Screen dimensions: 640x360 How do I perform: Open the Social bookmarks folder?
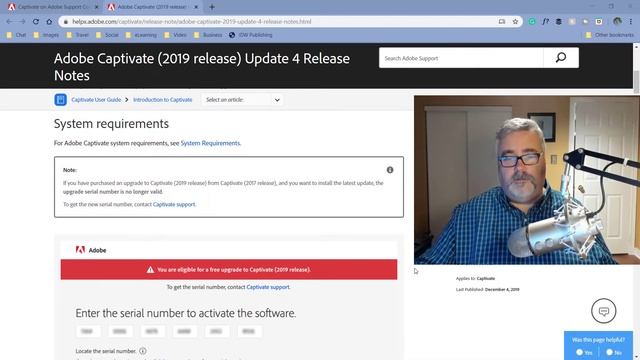pyautogui.click(x=107, y=35)
